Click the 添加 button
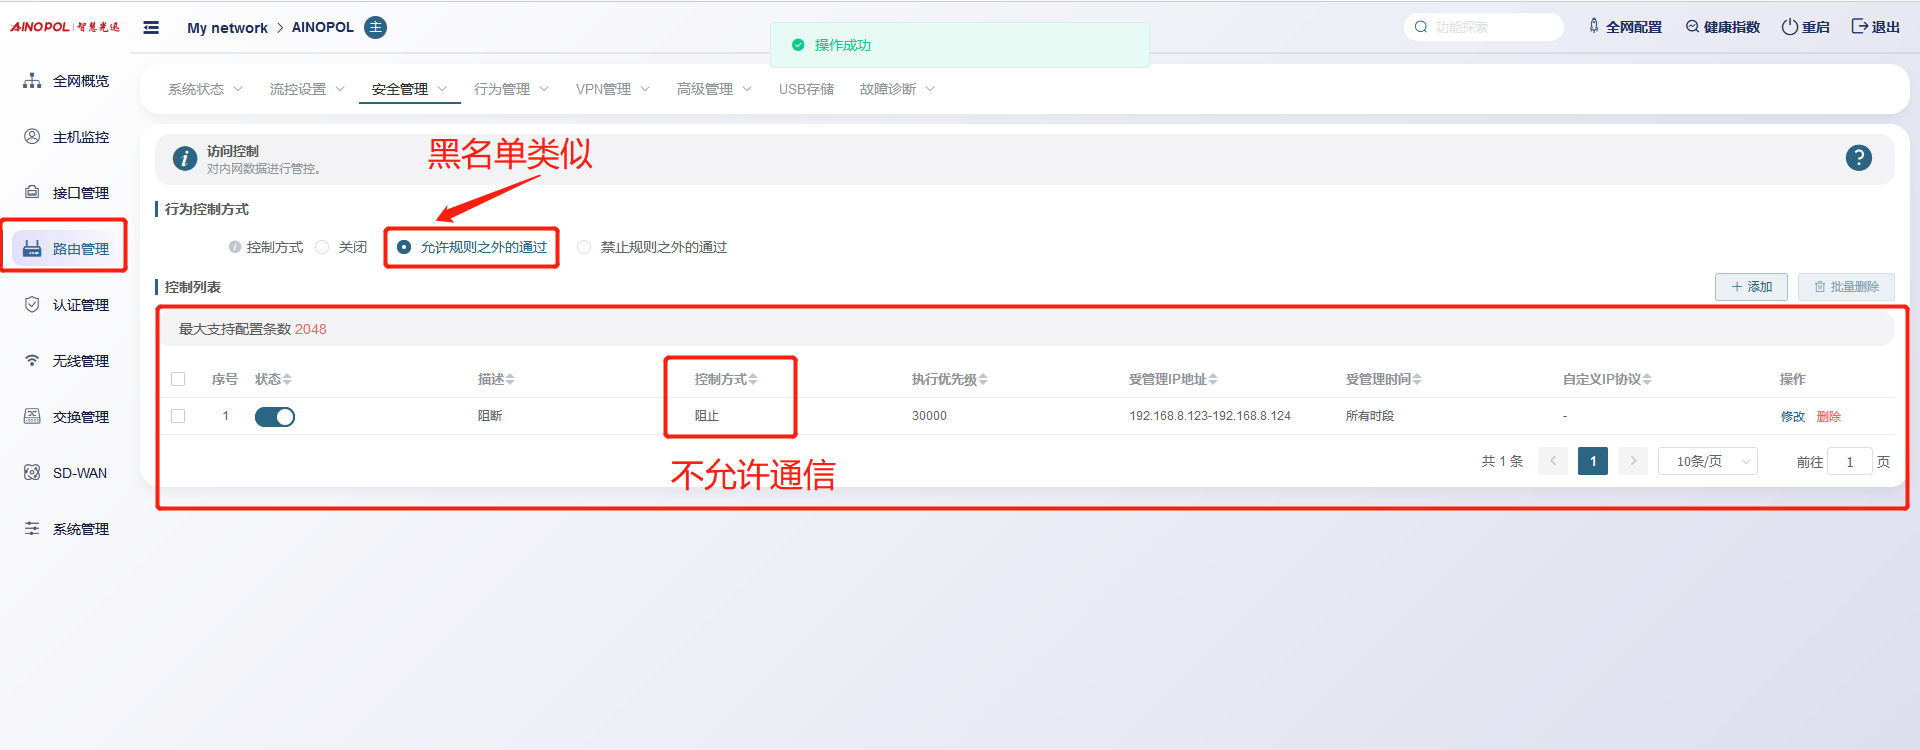Screen dimensions: 1920x750 click(1751, 287)
